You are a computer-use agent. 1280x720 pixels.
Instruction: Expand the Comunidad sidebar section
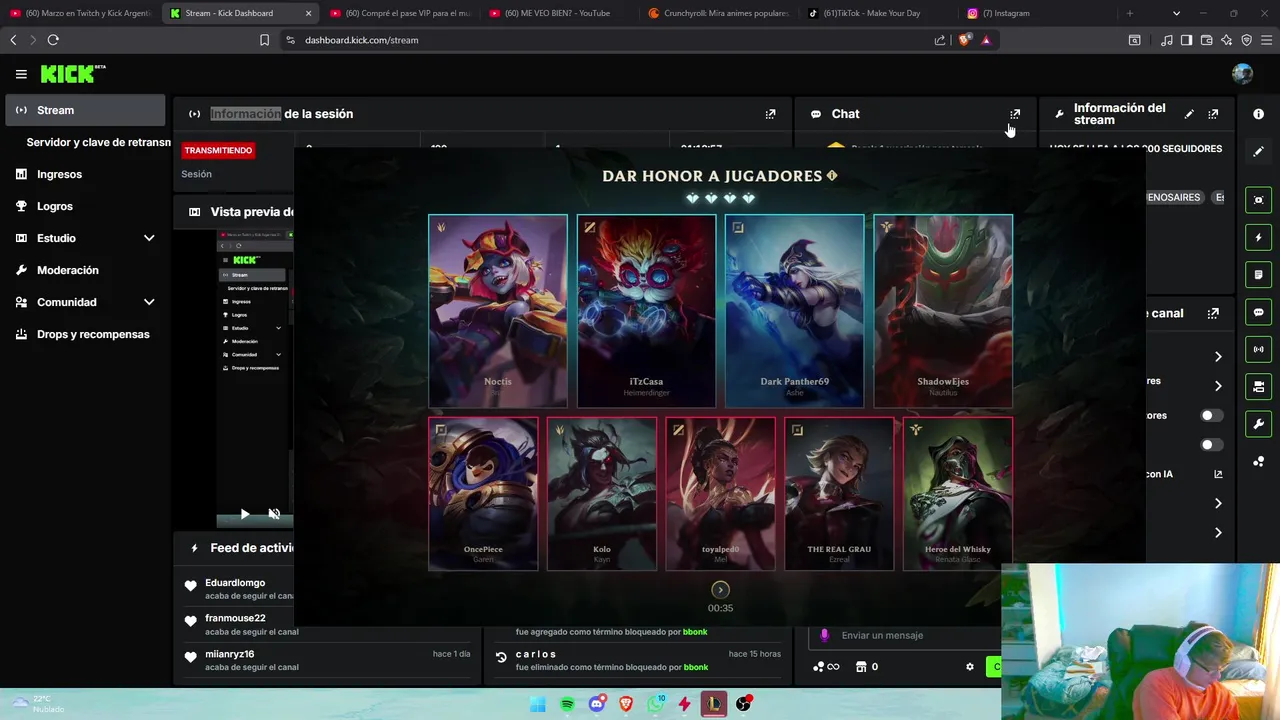click(x=149, y=302)
